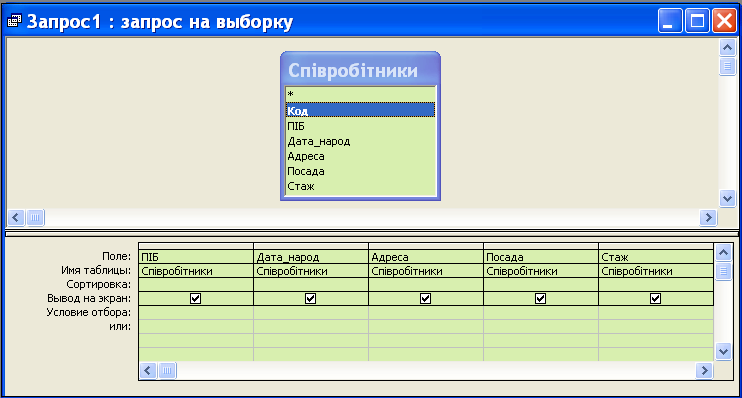
Task: Click the column selector bar above ПІБ
Action: tap(196, 246)
